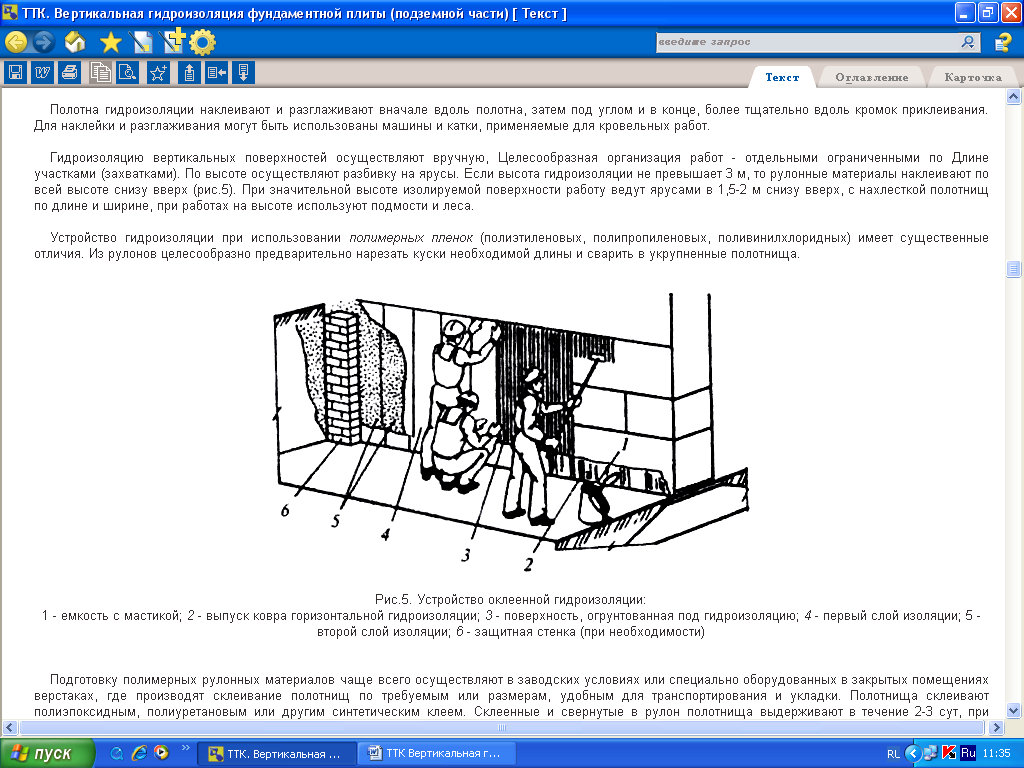The width and height of the screenshot is (1024, 768).
Task: Activate Word taskbar button 'ТТК Вертикальная г...'
Action: (437, 754)
